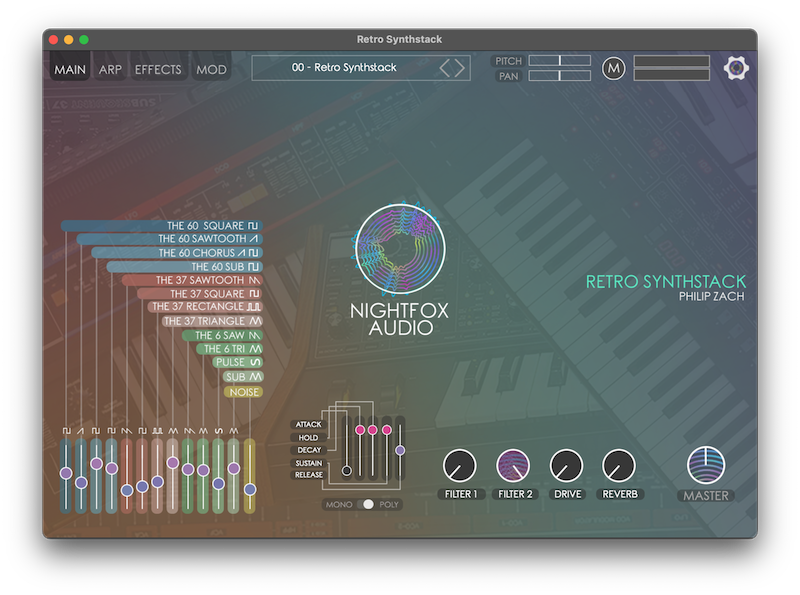This screenshot has height=595, width=800.
Task: Turn the Reverb knob
Action: [x=619, y=465]
